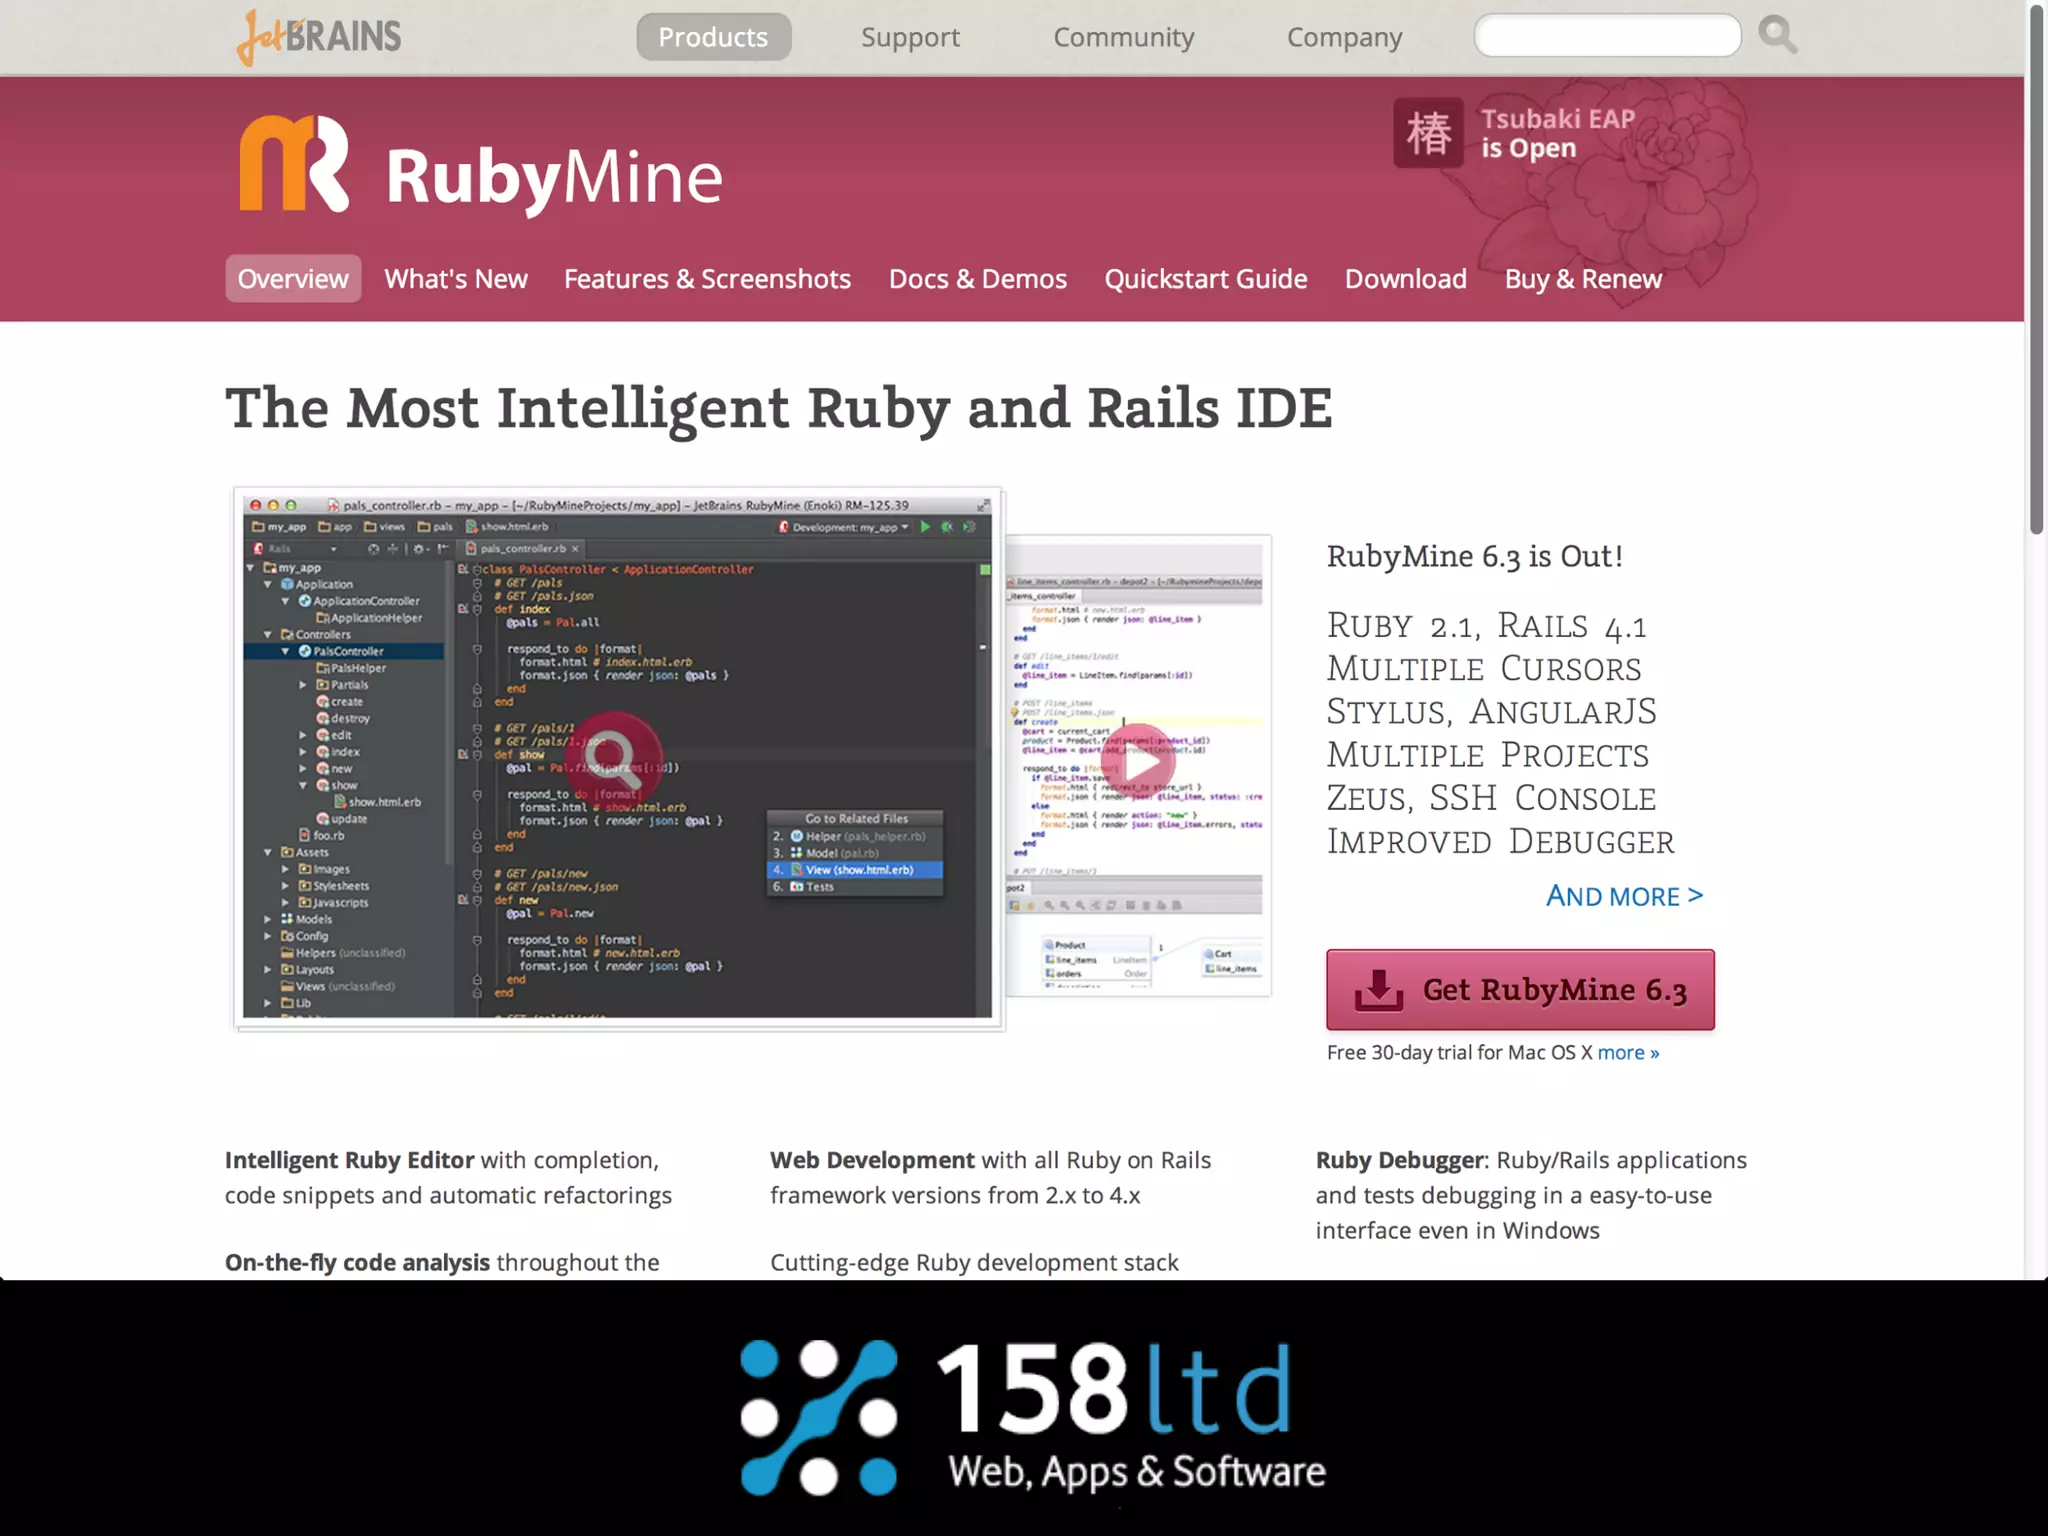Image resolution: width=2048 pixels, height=1536 pixels.
Task: Open Features & Screenshots tab
Action: 707,278
